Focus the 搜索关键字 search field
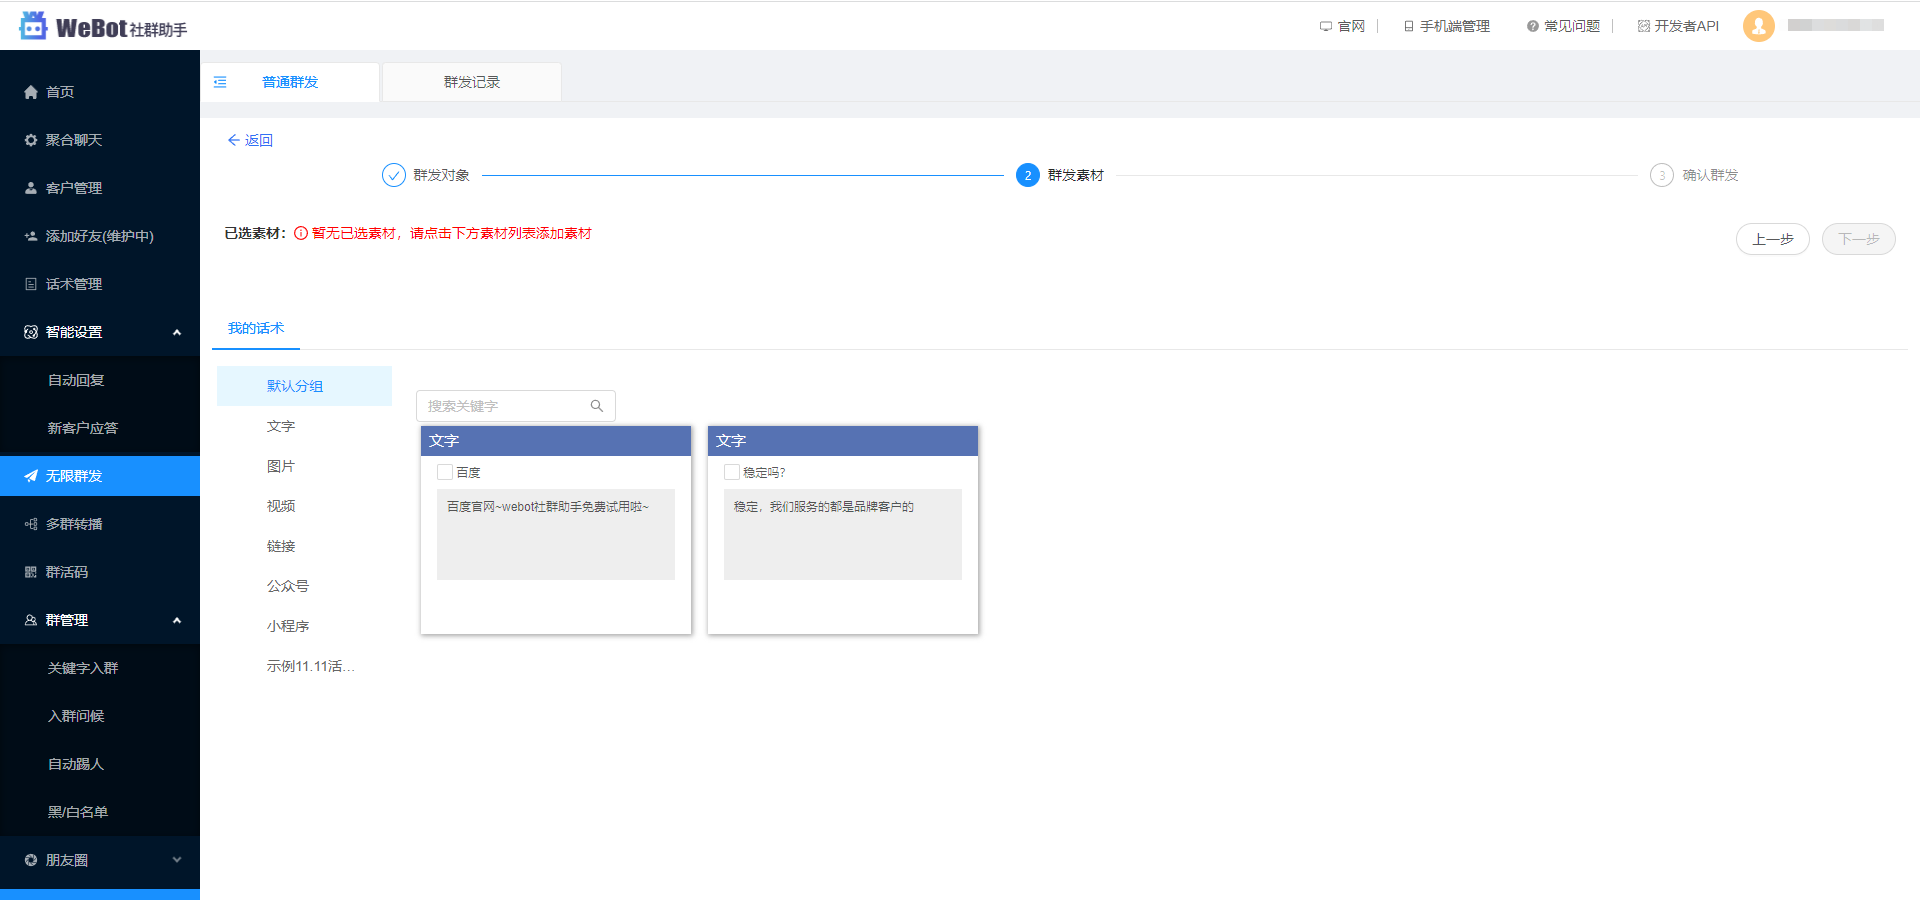 (x=516, y=406)
